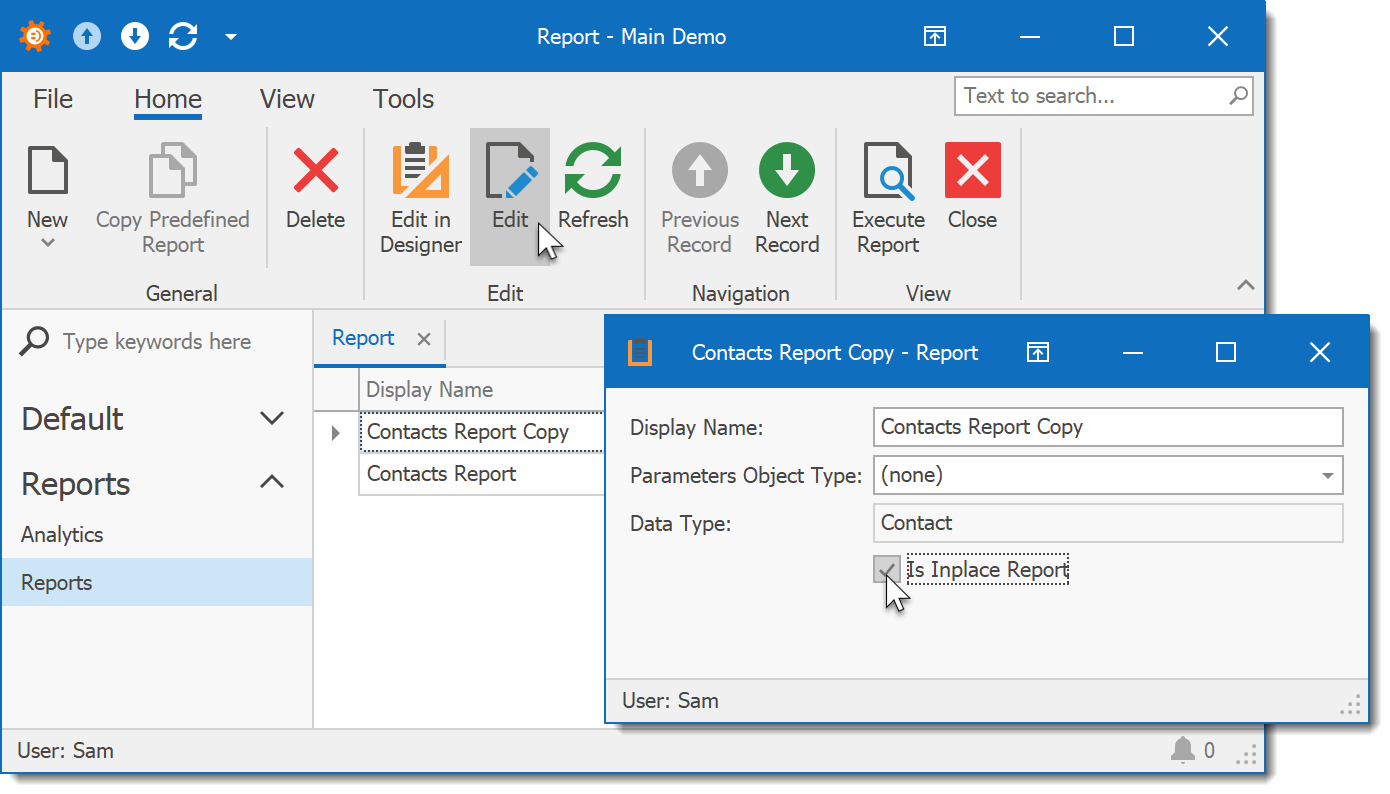Click the Edit in Designer icon
The height and width of the screenshot is (794, 1390).
(x=420, y=171)
